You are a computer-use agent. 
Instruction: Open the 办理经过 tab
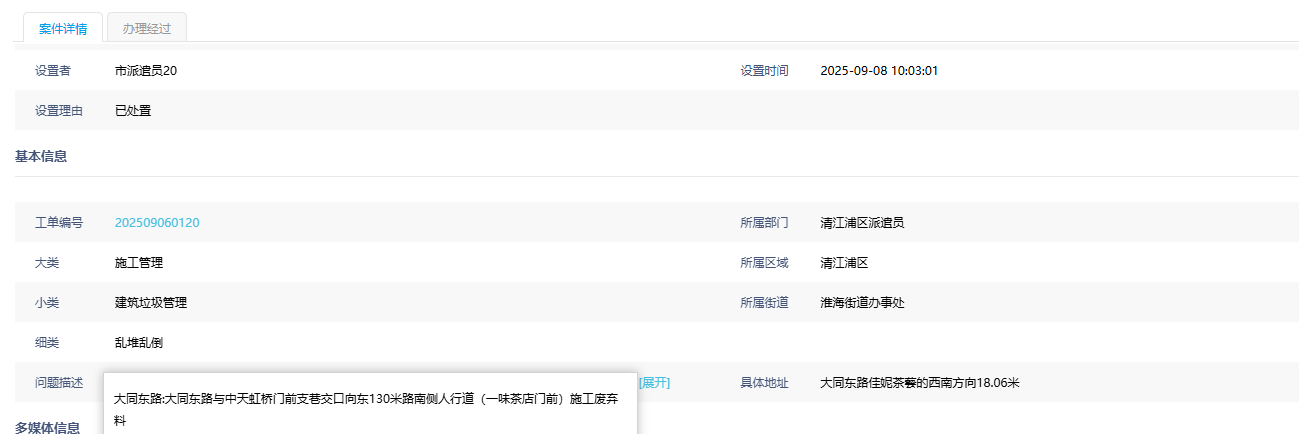[x=147, y=28]
